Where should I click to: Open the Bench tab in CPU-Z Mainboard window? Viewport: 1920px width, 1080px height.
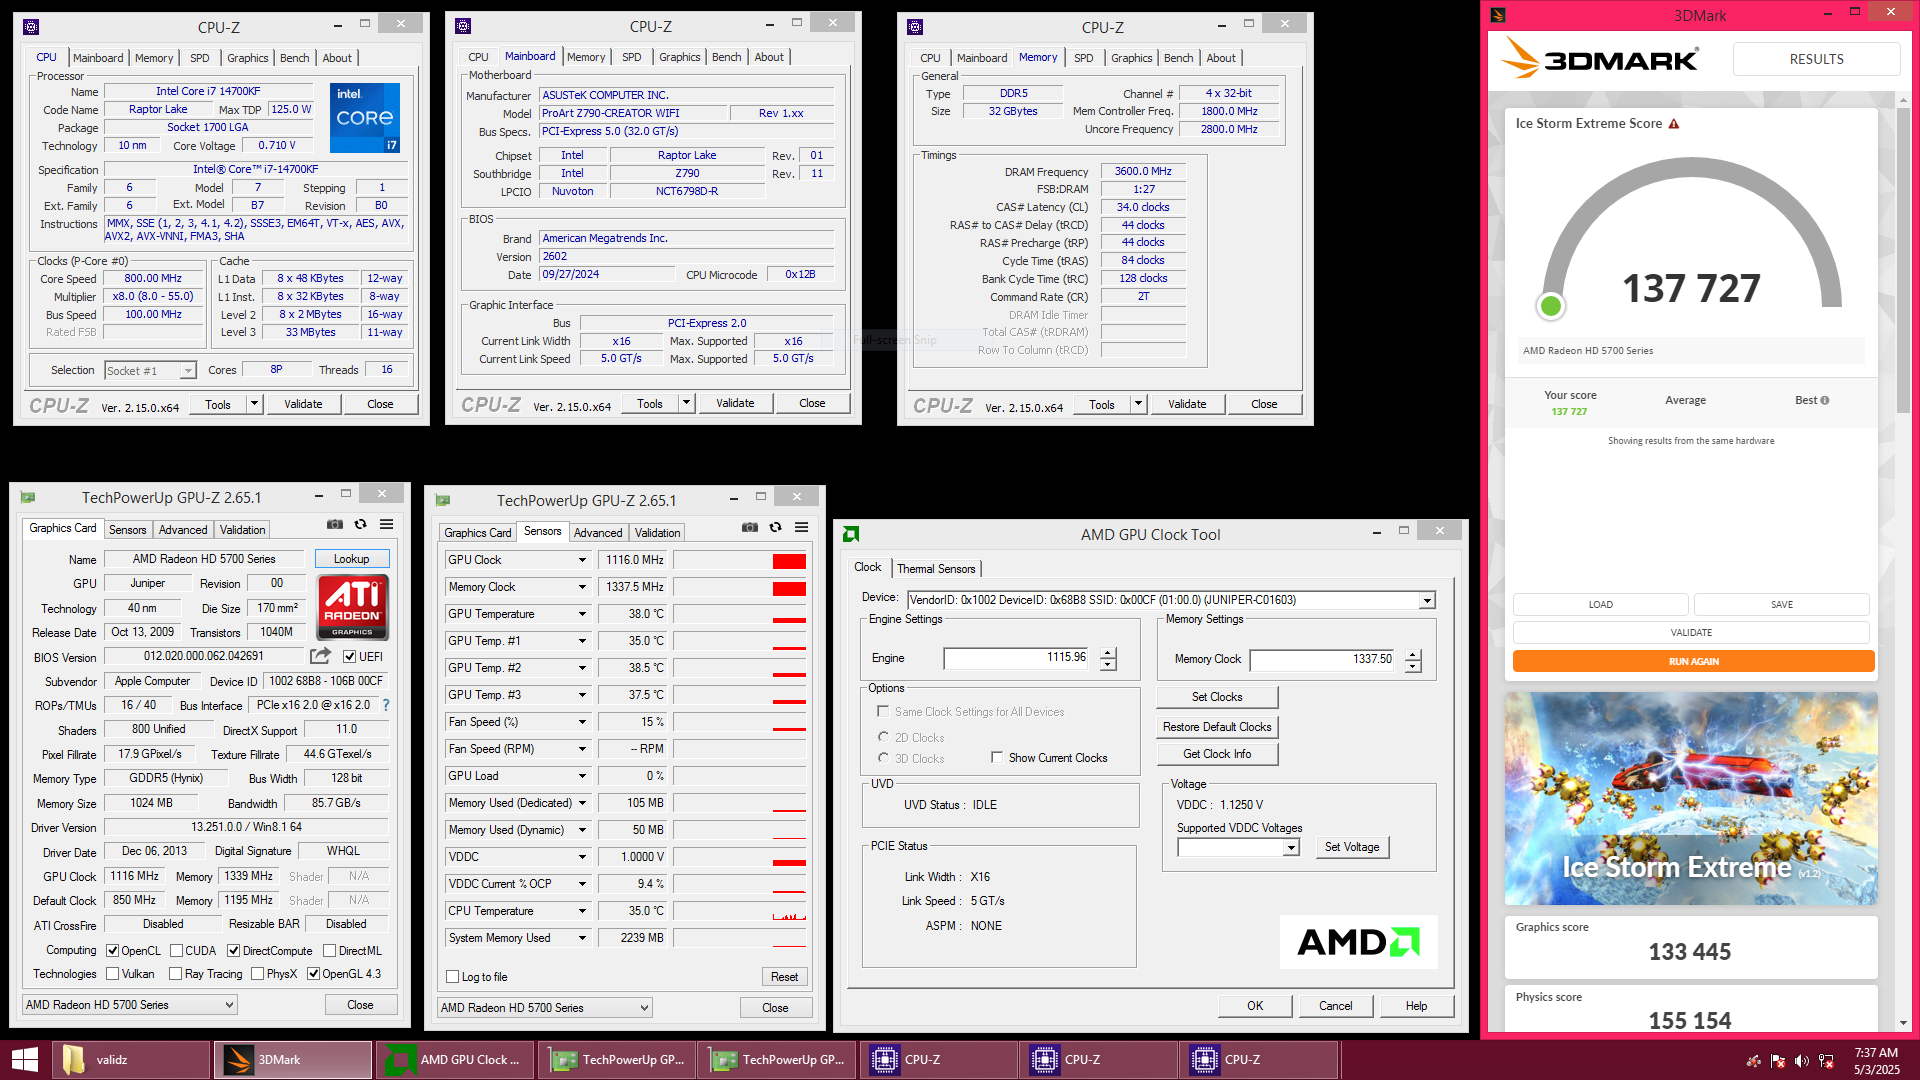(x=726, y=57)
